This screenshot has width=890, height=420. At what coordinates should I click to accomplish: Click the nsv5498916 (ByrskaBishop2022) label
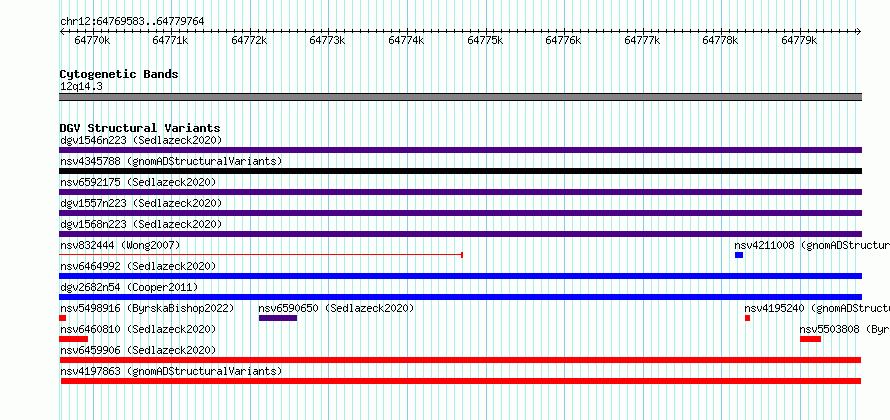coord(147,308)
